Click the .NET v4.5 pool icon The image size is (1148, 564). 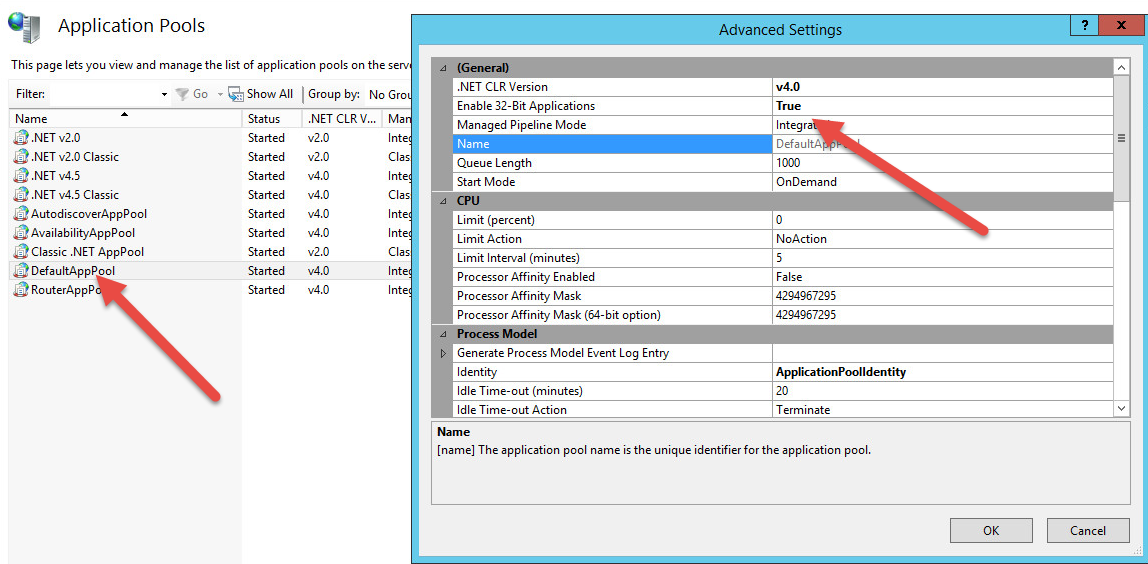pyautogui.click(x=21, y=176)
